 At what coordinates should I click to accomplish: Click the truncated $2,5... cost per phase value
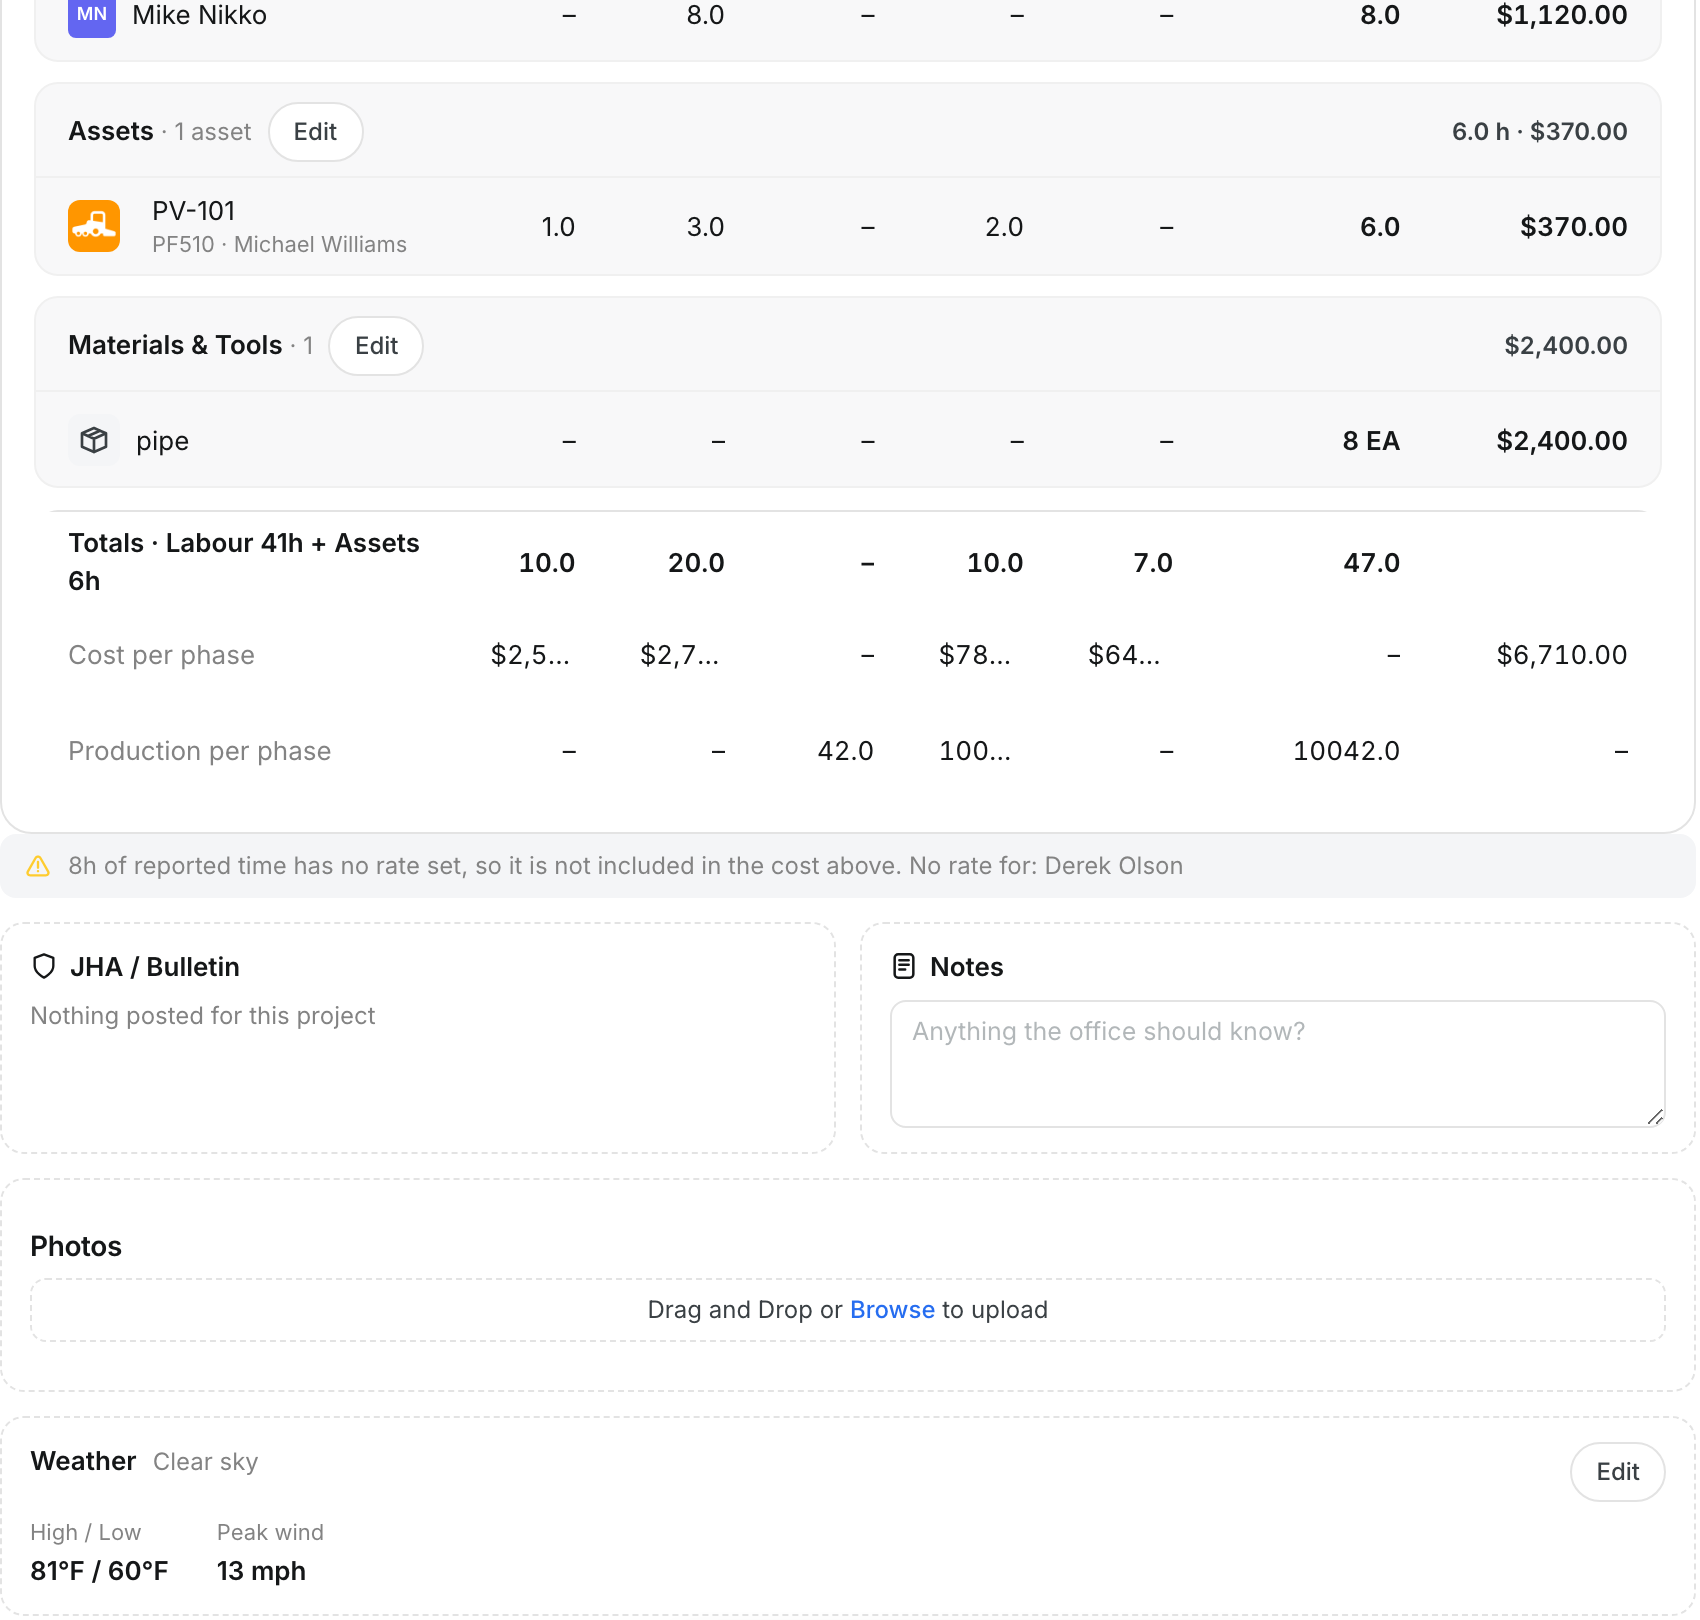(x=530, y=655)
